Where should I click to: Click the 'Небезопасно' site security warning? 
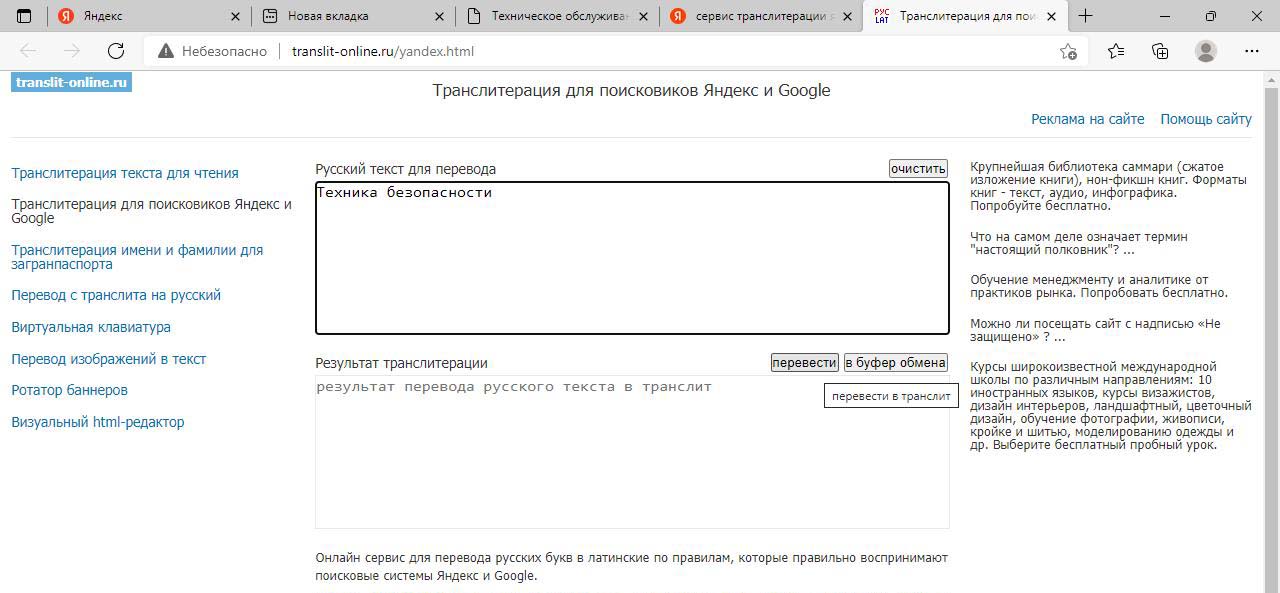[x=212, y=51]
